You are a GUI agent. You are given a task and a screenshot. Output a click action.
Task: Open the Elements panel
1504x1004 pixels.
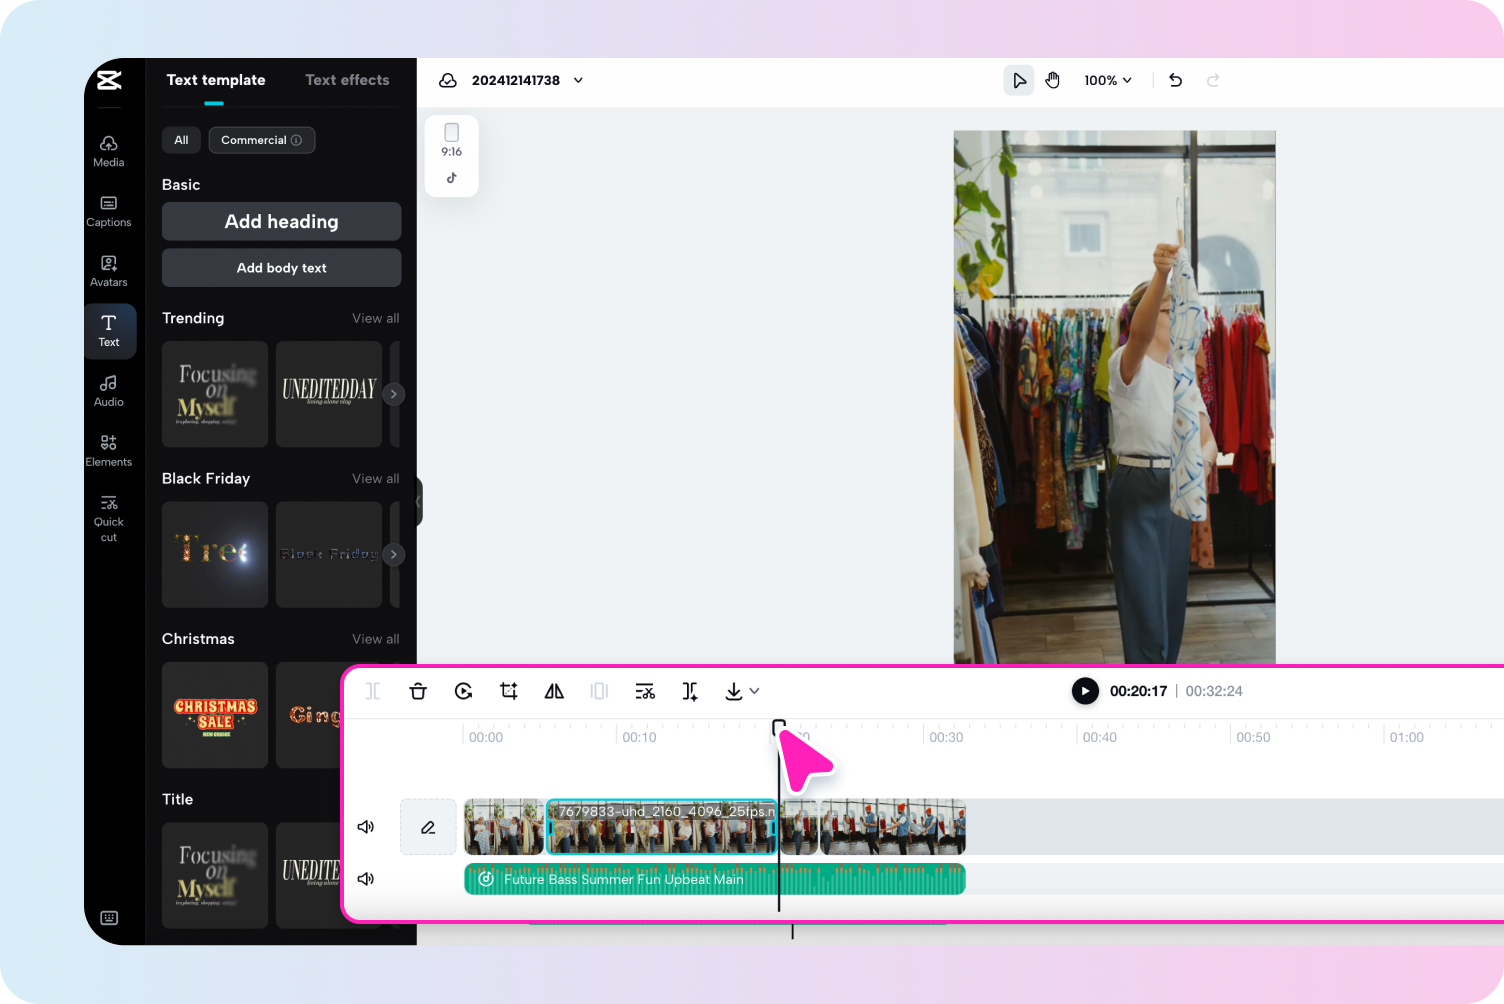click(x=108, y=450)
